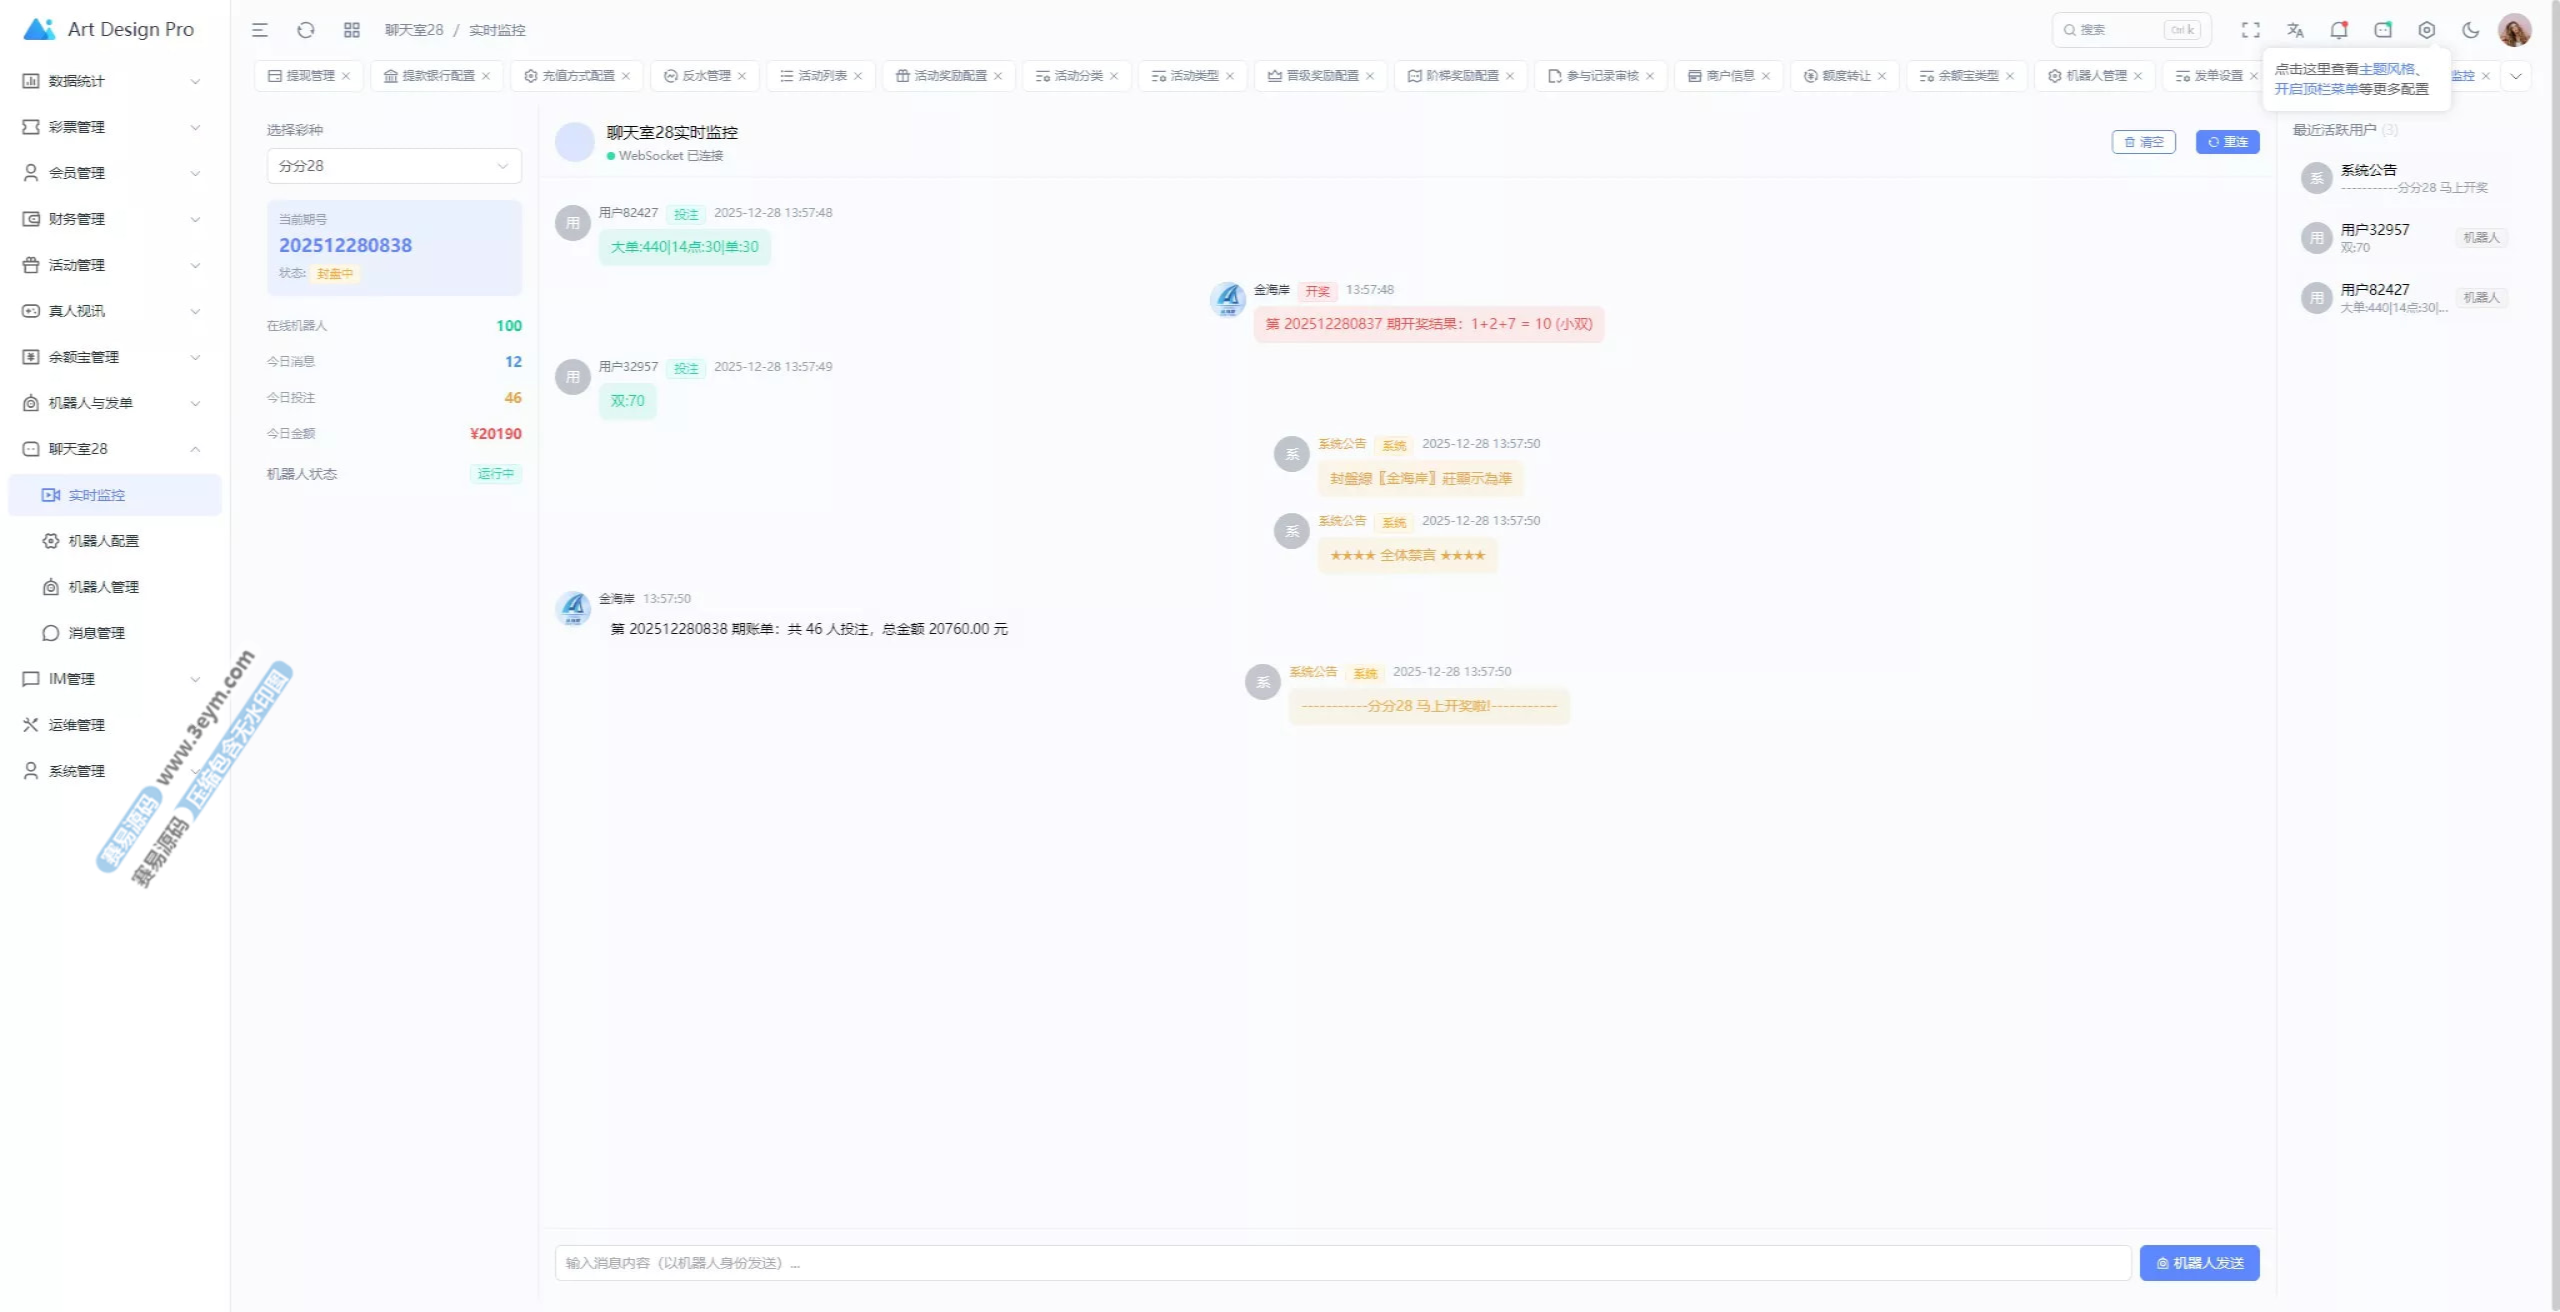This screenshot has width=2560, height=1312.
Task: Open the fullscreen mode icon
Action: [x=2250, y=30]
